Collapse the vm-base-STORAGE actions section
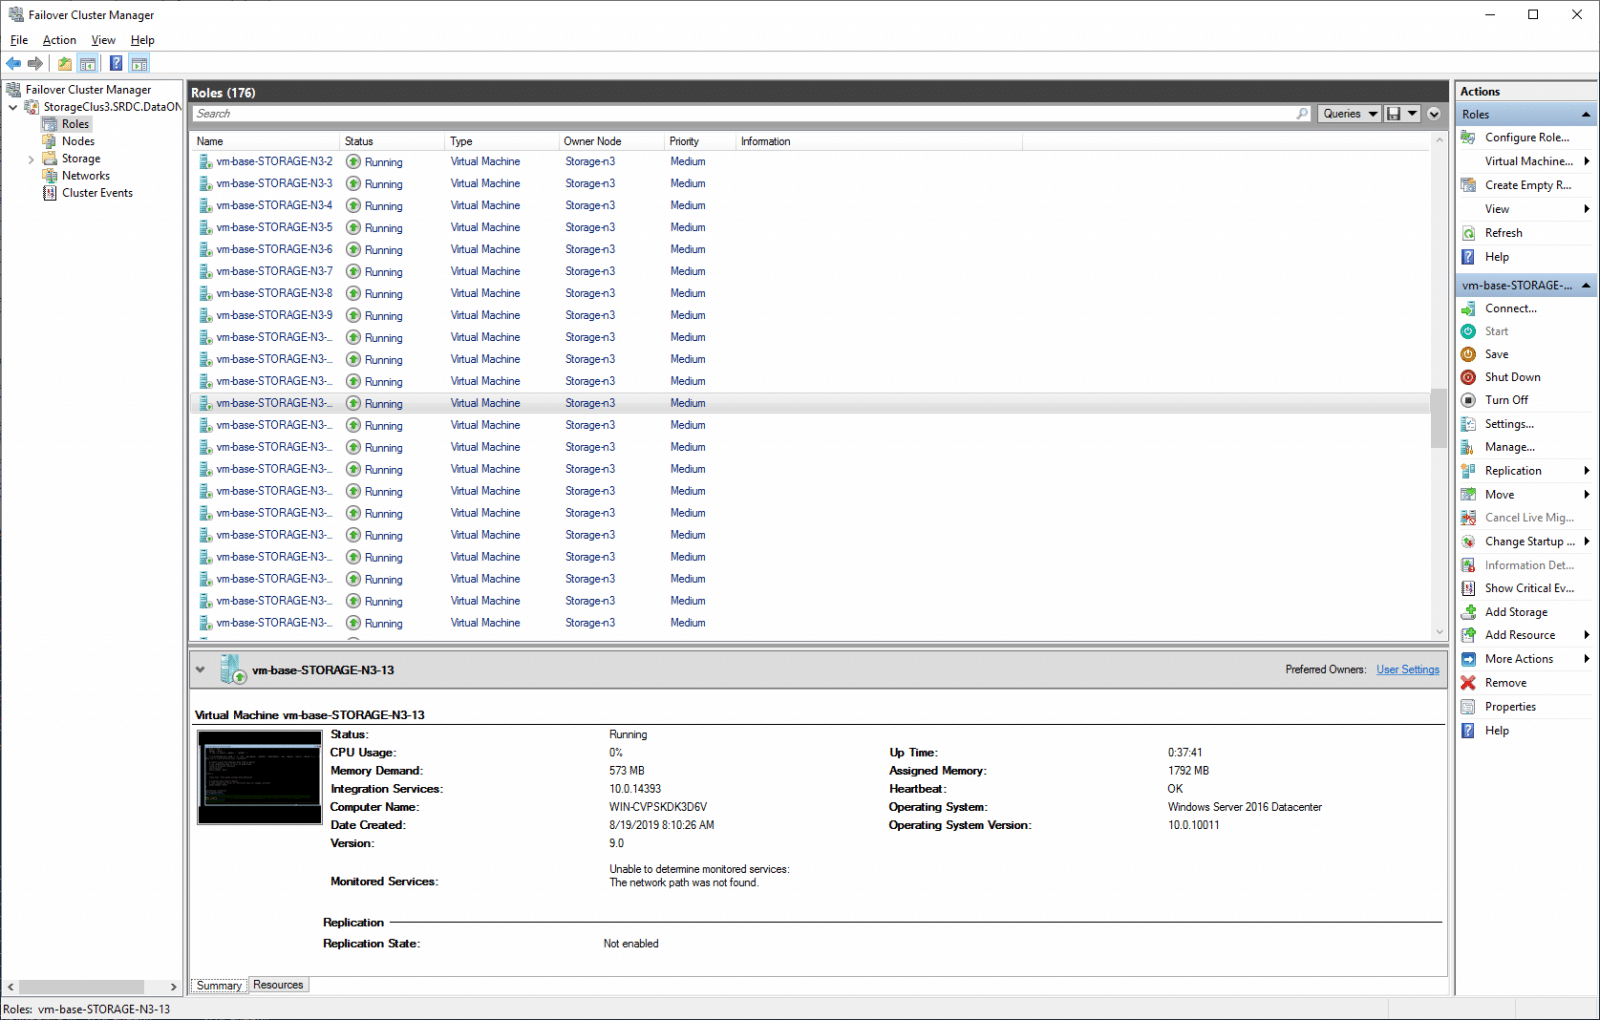 tap(1586, 286)
